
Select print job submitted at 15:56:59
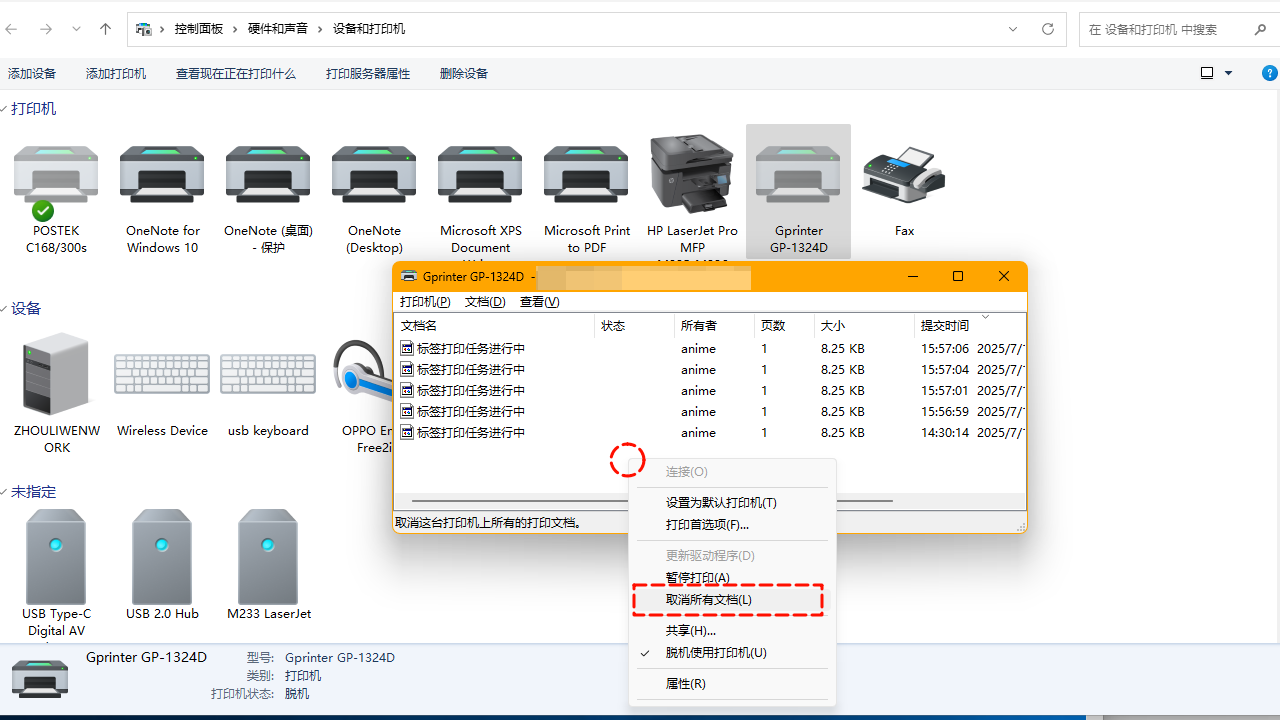click(710, 412)
